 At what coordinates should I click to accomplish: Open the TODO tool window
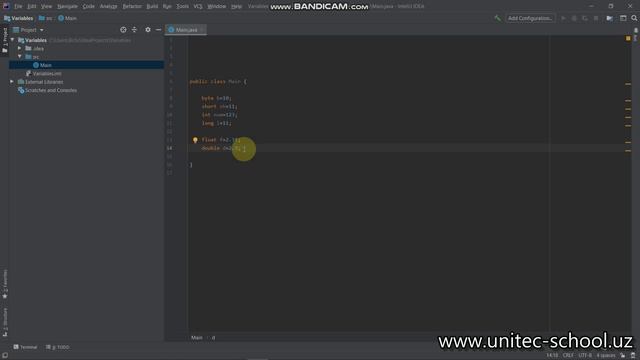[58, 347]
